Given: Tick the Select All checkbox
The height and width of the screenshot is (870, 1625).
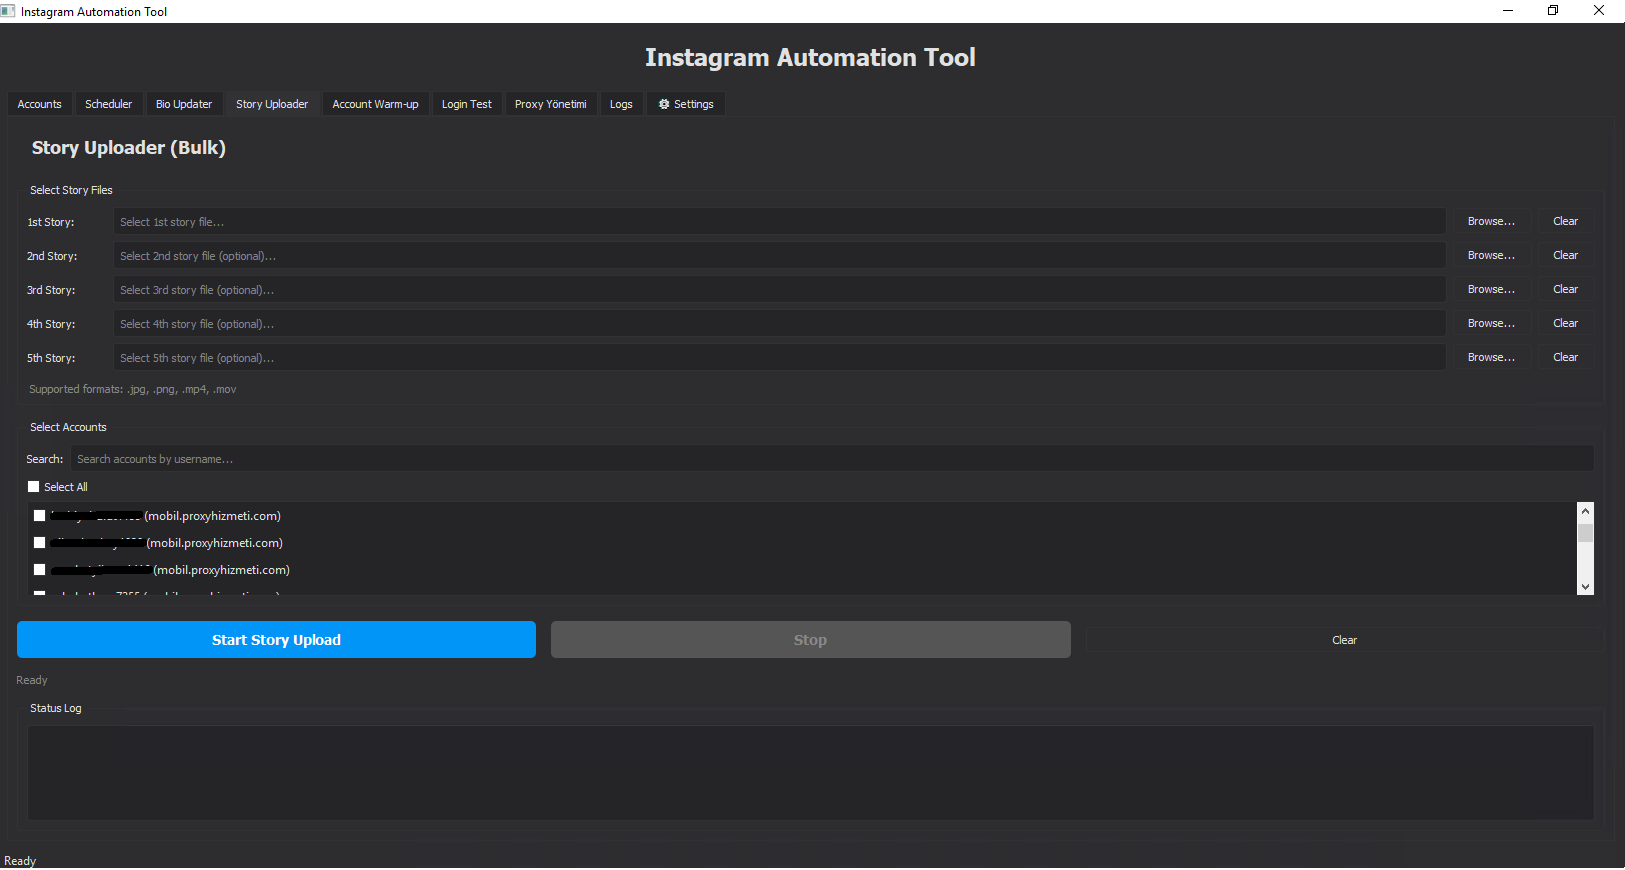Looking at the screenshot, I should tap(34, 487).
